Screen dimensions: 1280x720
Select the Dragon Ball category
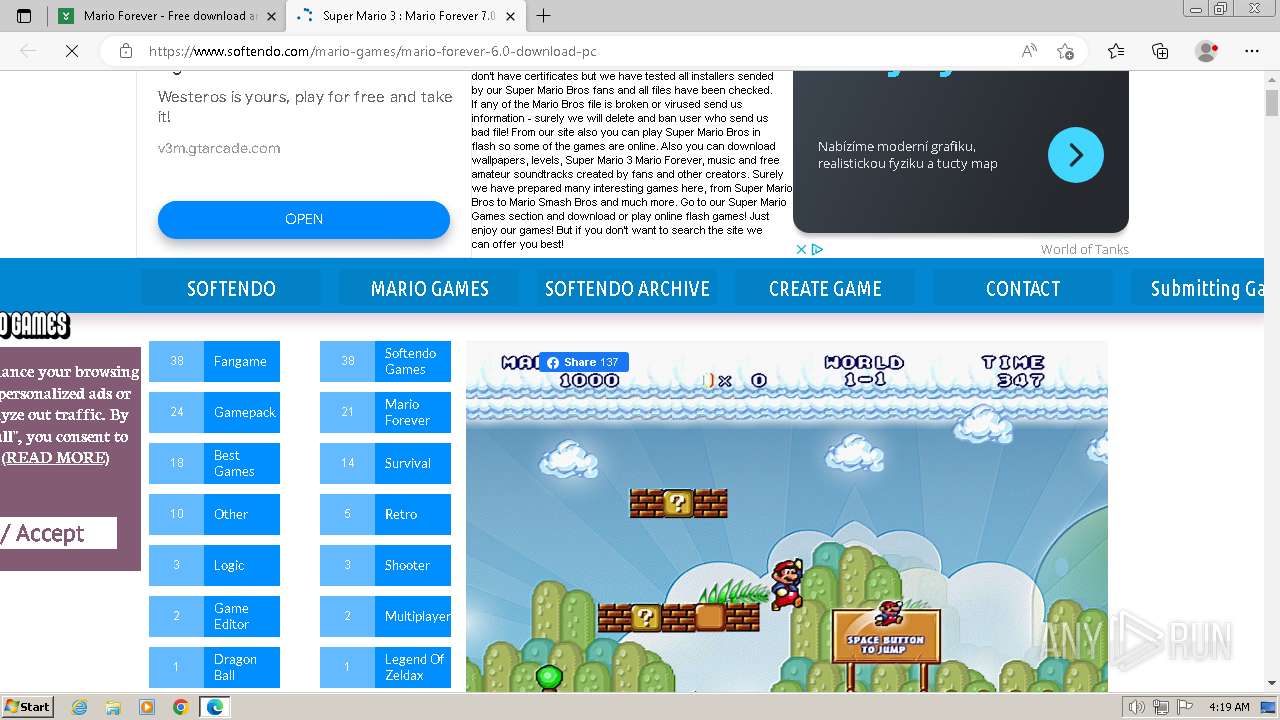click(214, 667)
